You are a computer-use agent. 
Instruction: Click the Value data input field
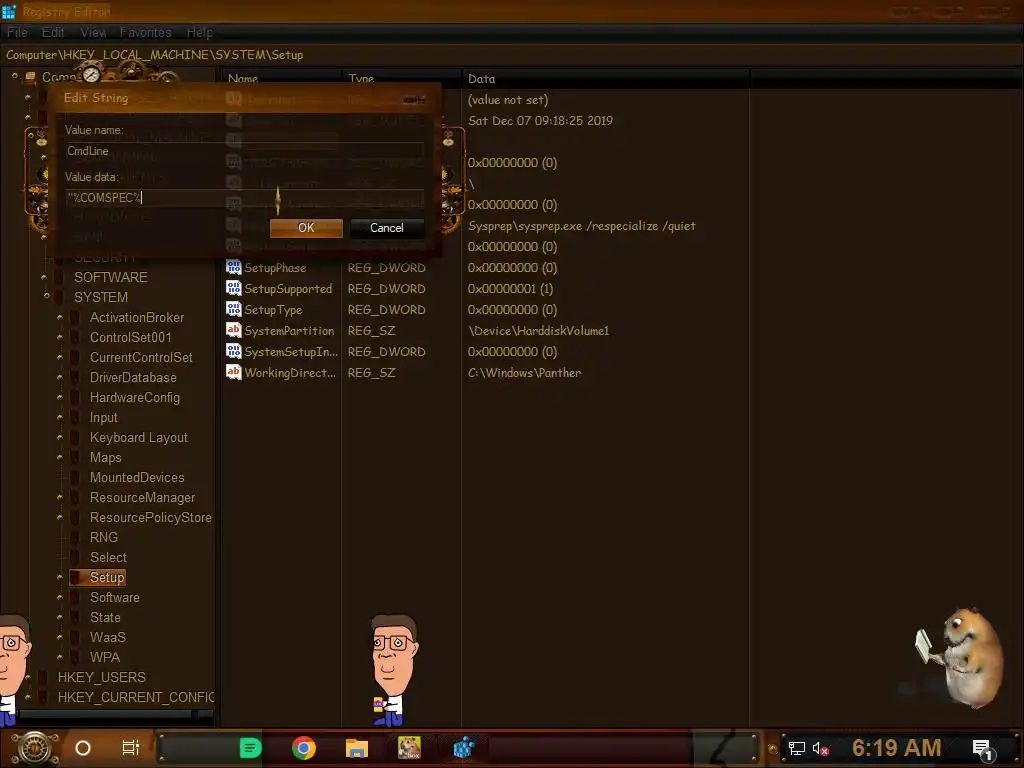pos(245,198)
